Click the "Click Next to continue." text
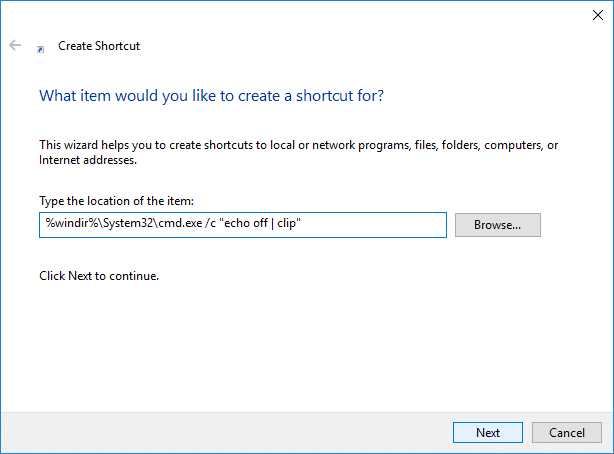Viewport: 614px width, 454px height. tap(99, 275)
